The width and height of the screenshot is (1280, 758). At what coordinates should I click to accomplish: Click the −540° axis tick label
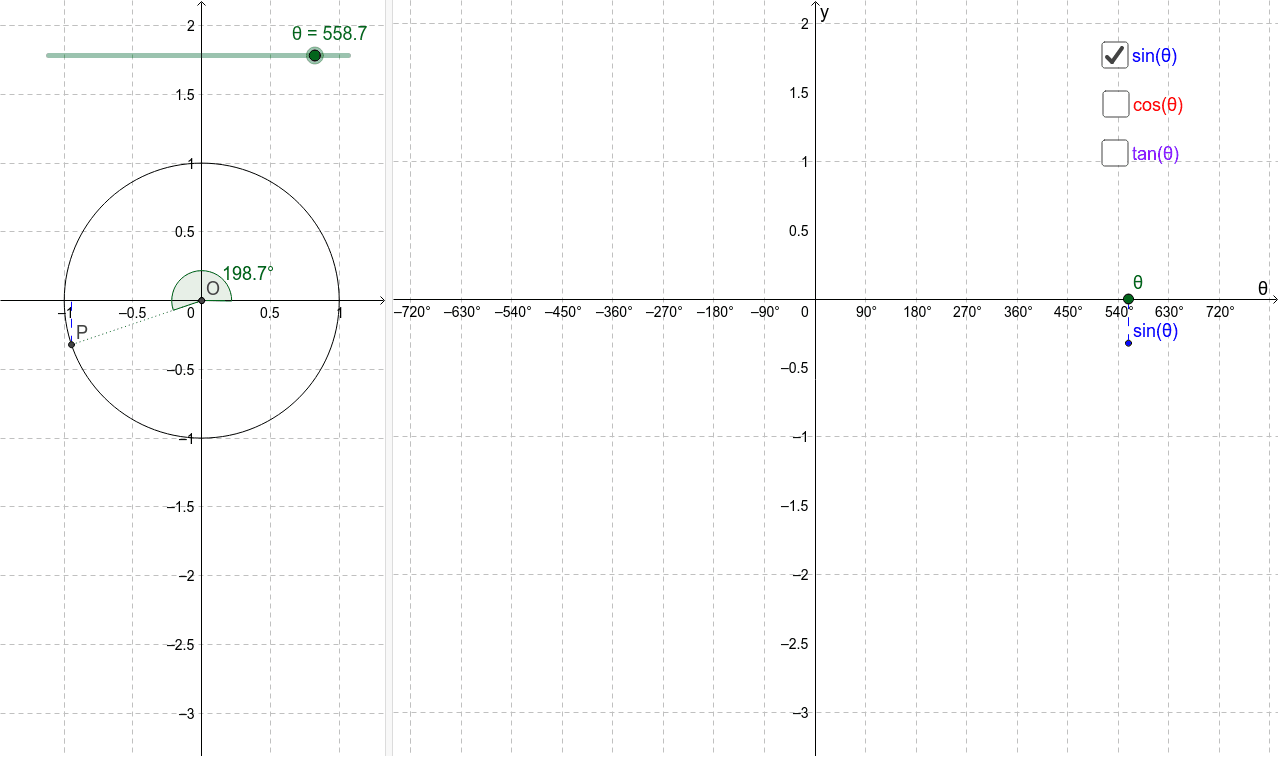(513, 312)
